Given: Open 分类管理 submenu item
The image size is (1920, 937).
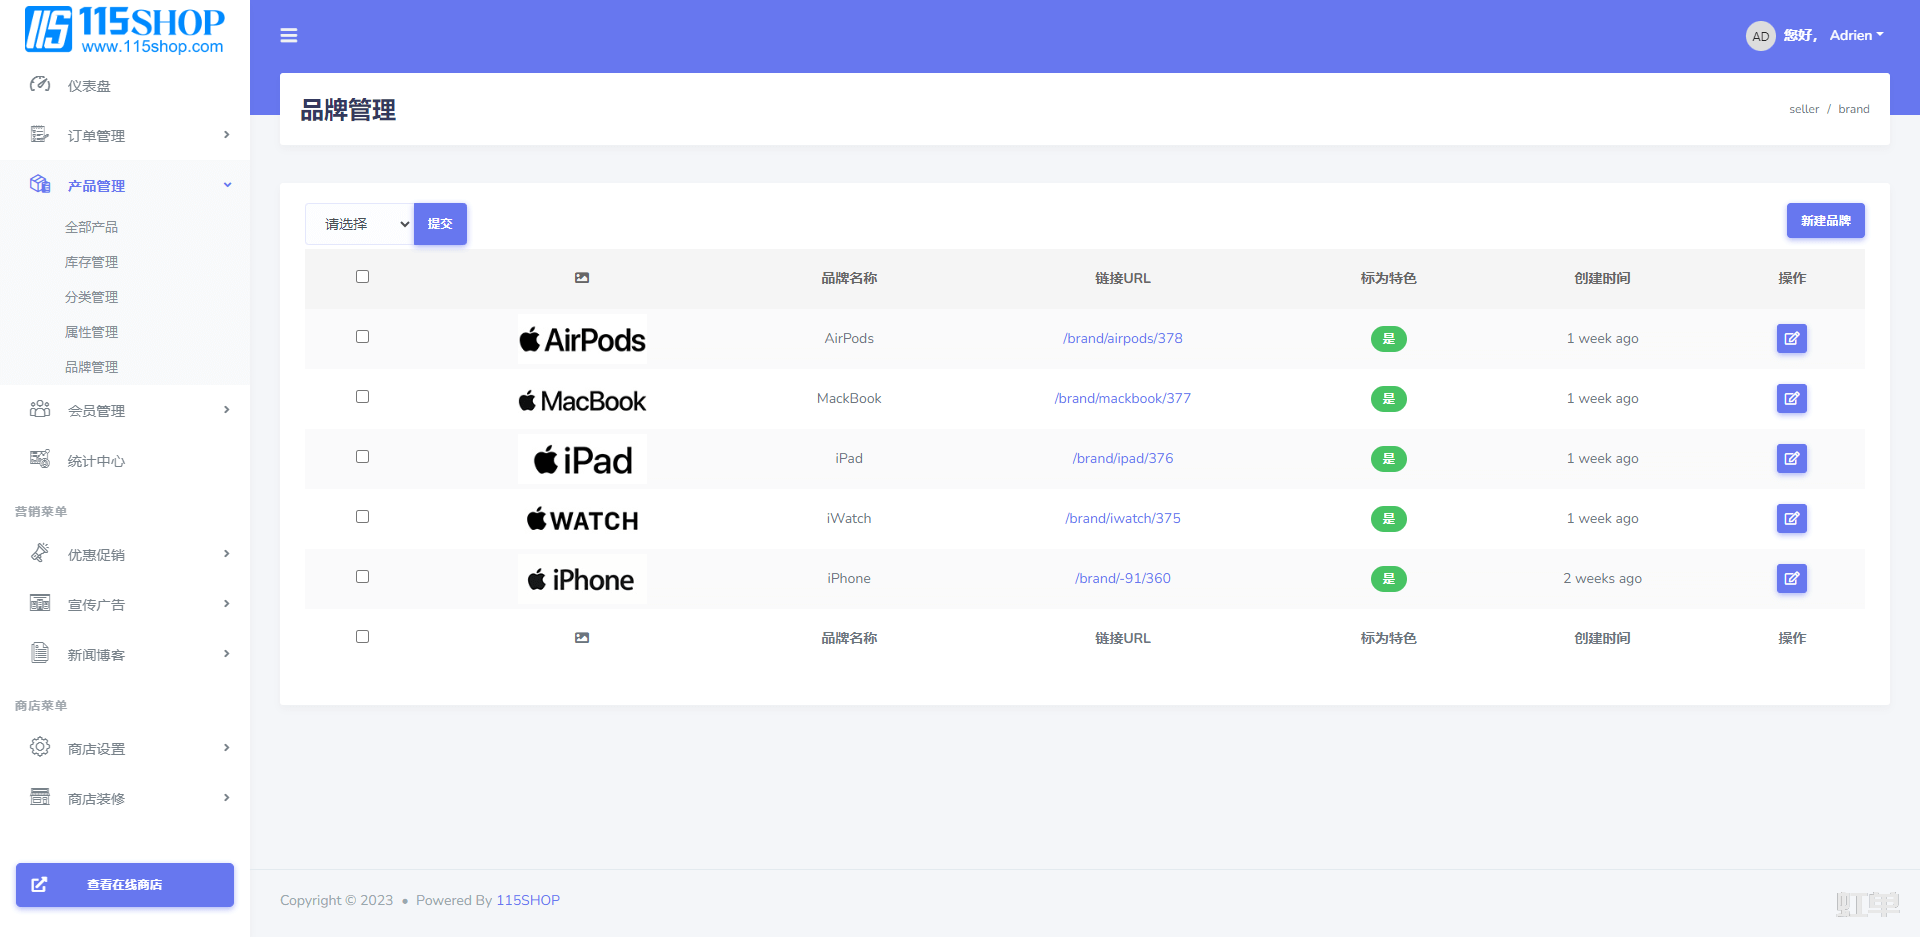Looking at the screenshot, I should click(x=91, y=297).
